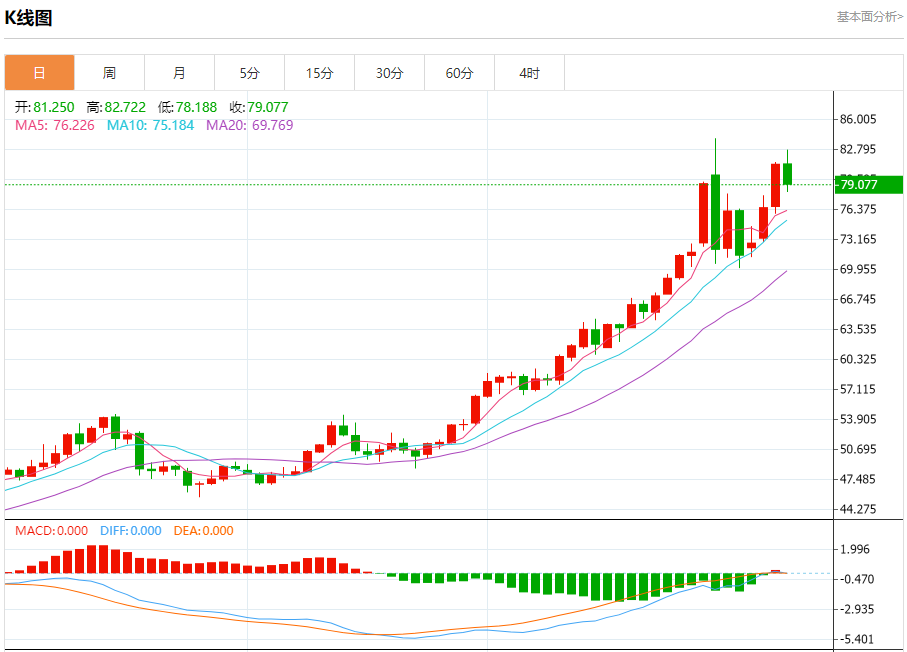Click the DIFF: 0.000 legend label
907x652 pixels.
point(130,531)
